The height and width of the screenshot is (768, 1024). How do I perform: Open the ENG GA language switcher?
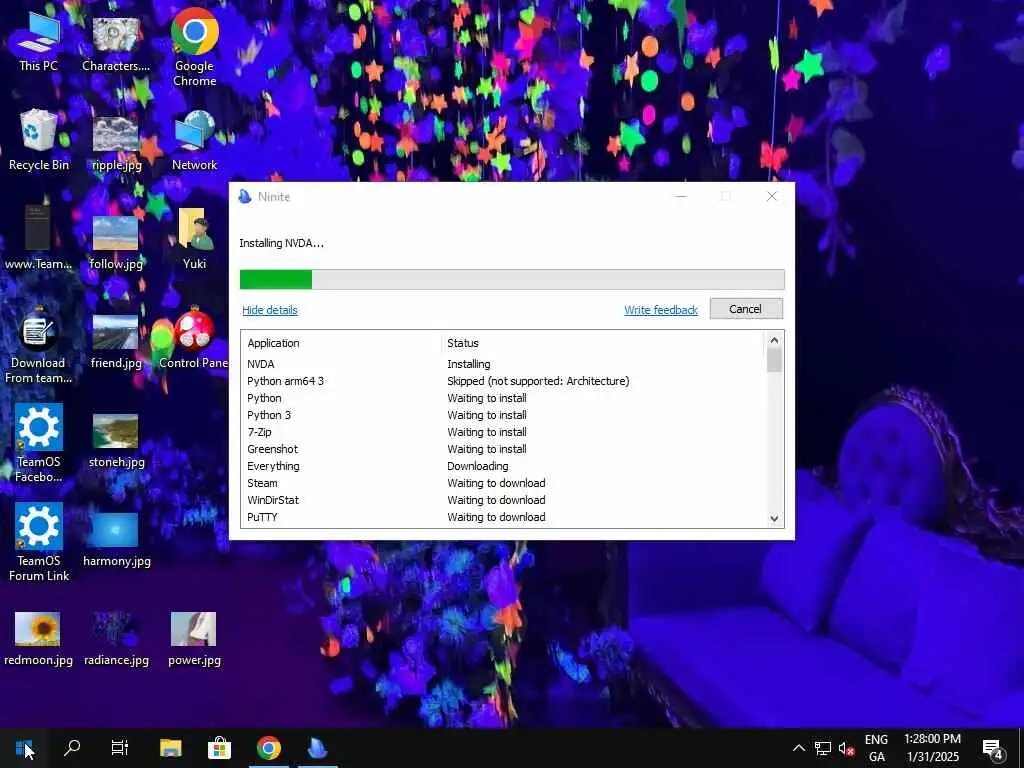[x=876, y=748]
